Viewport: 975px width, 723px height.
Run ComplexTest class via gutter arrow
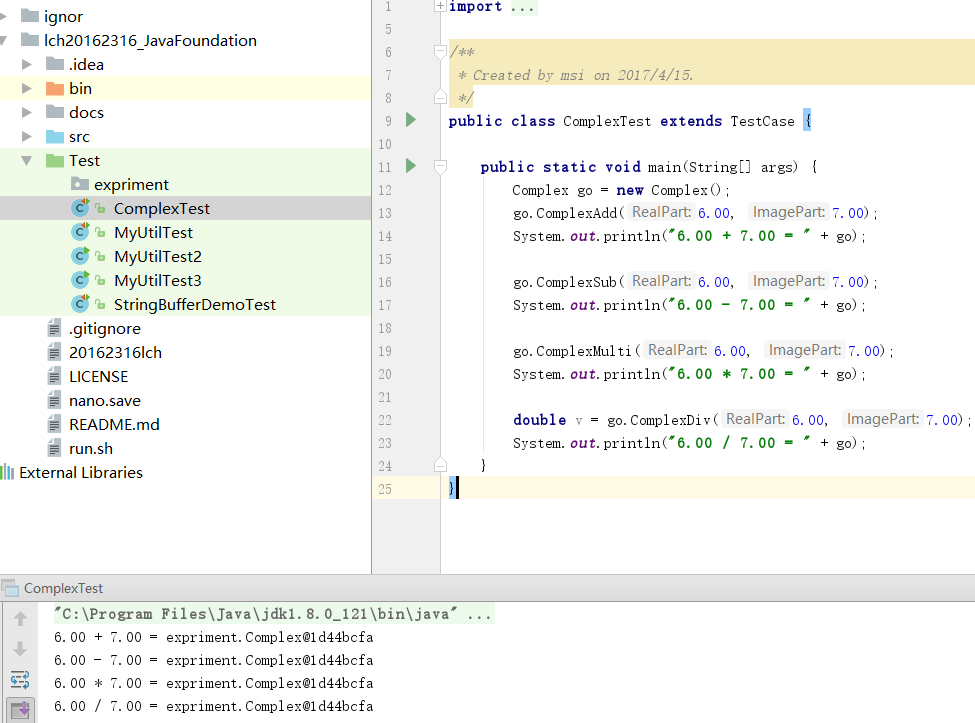coord(410,119)
